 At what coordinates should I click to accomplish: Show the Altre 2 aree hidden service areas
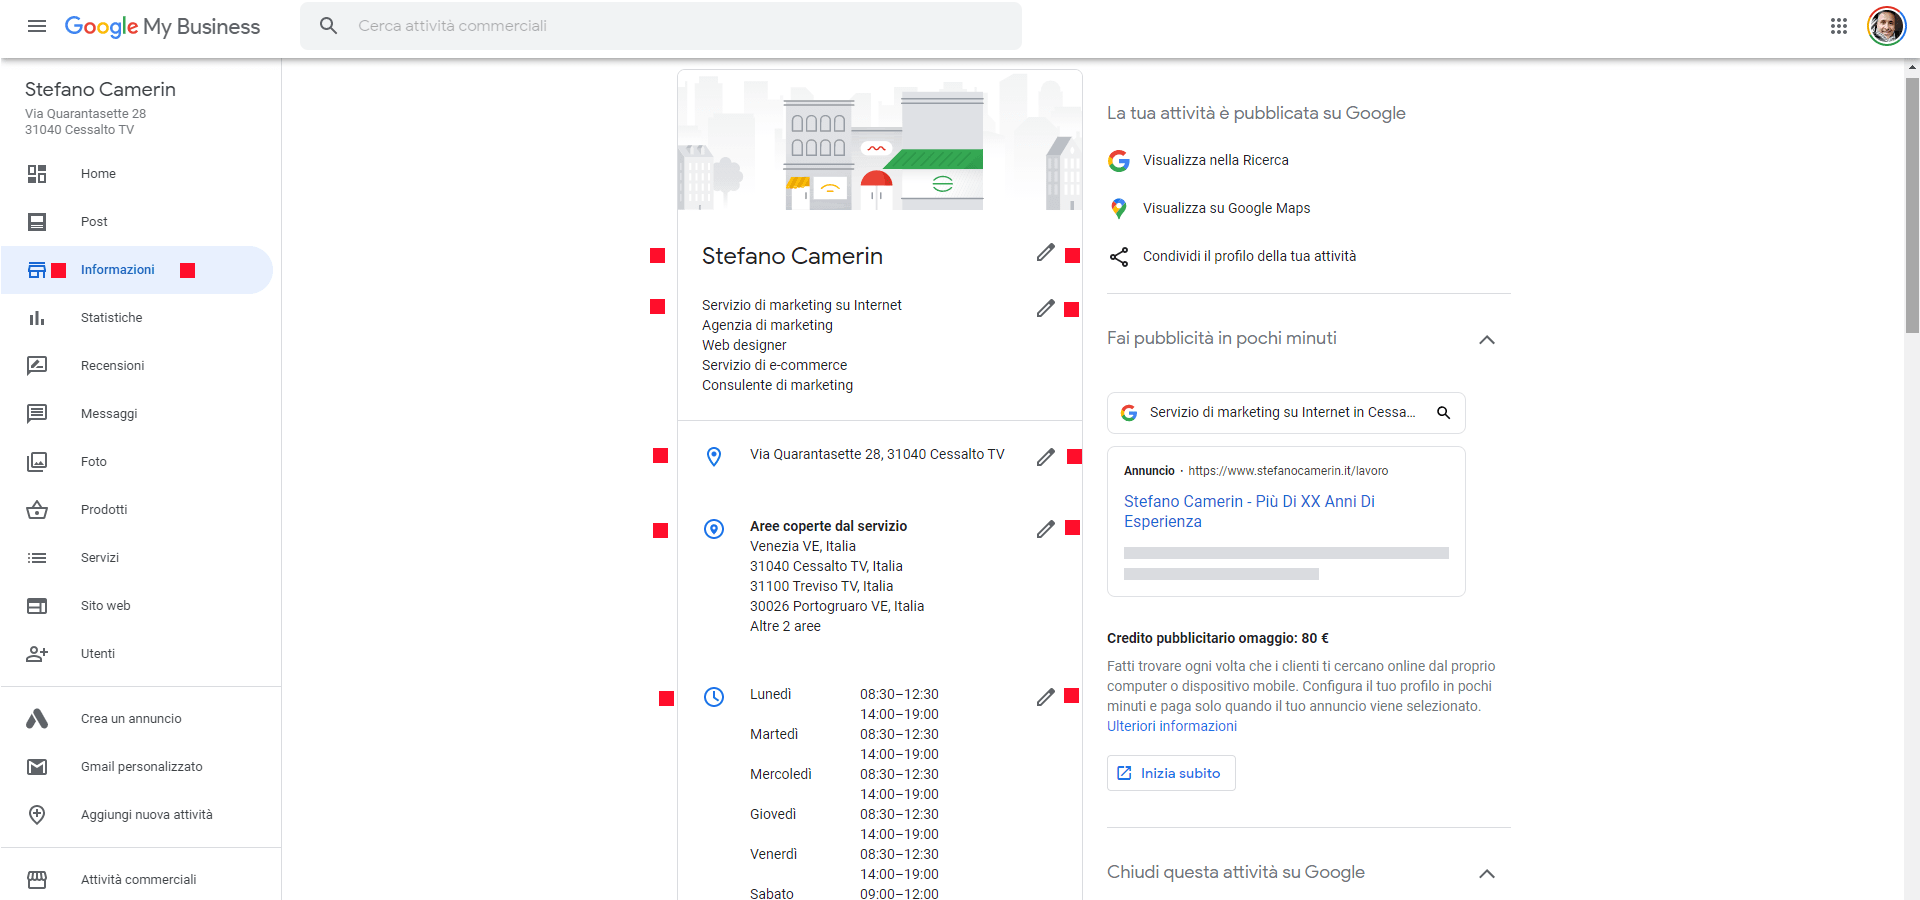point(784,626)
